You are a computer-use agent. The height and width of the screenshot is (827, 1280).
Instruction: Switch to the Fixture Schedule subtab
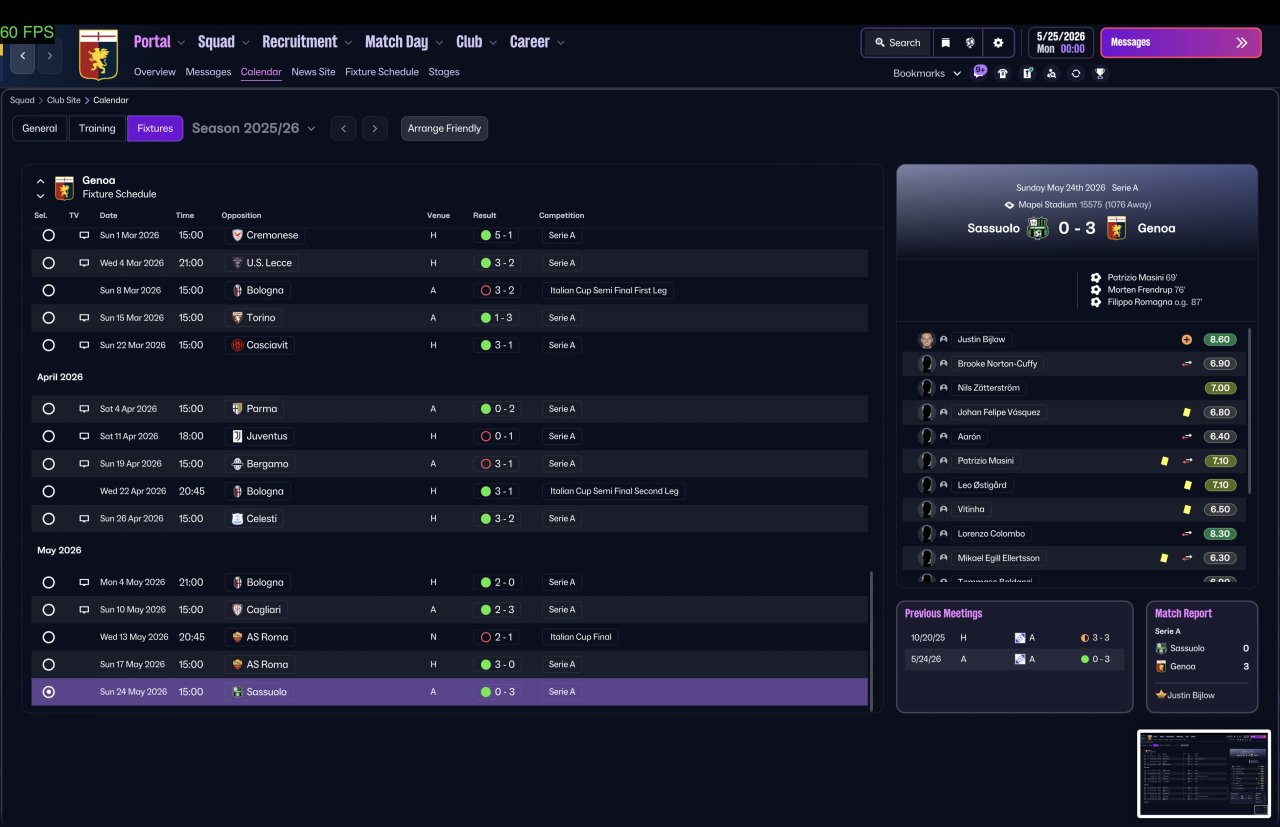coord(382,72)
